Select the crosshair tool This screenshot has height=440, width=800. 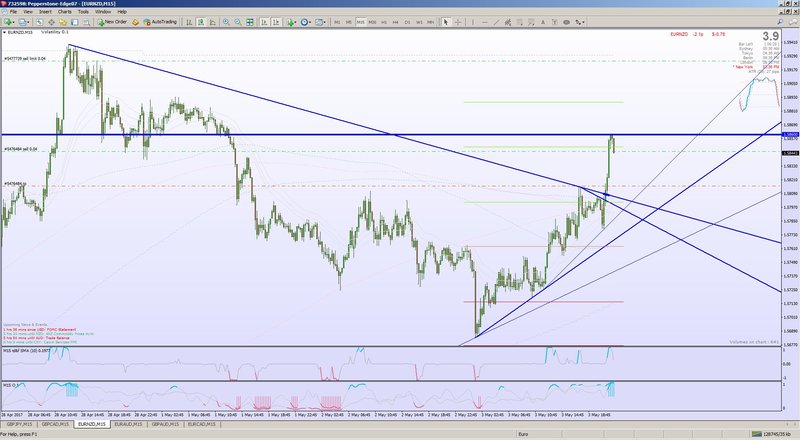(x=458, y=22)
